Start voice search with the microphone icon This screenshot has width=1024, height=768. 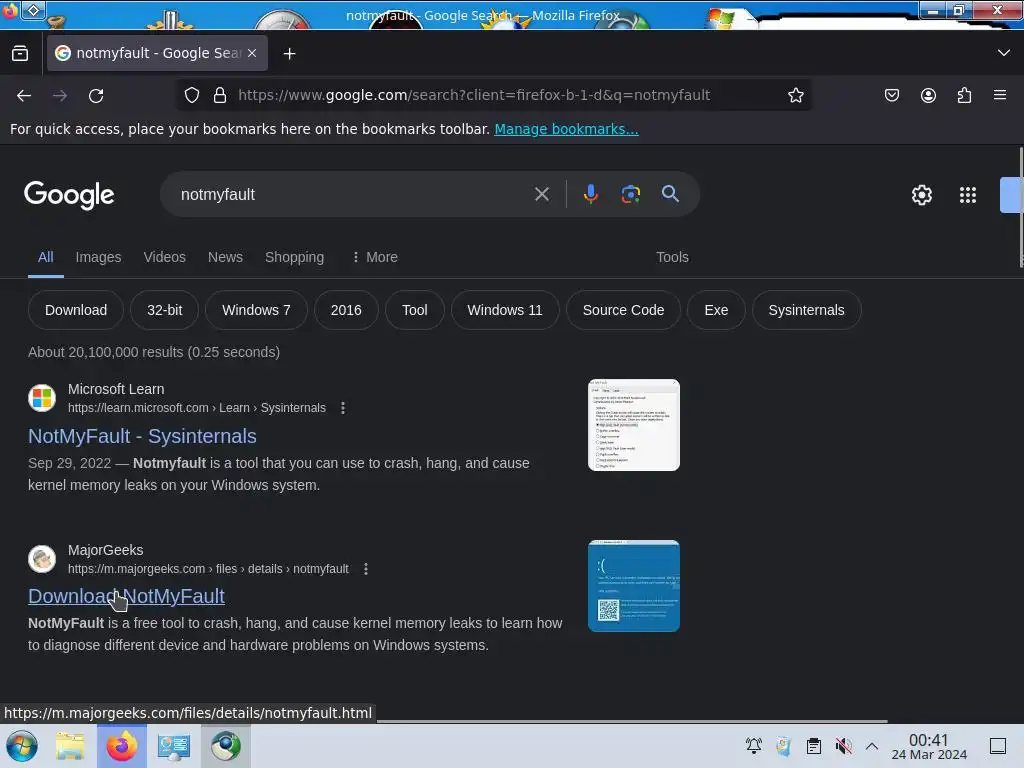point(590,194)
